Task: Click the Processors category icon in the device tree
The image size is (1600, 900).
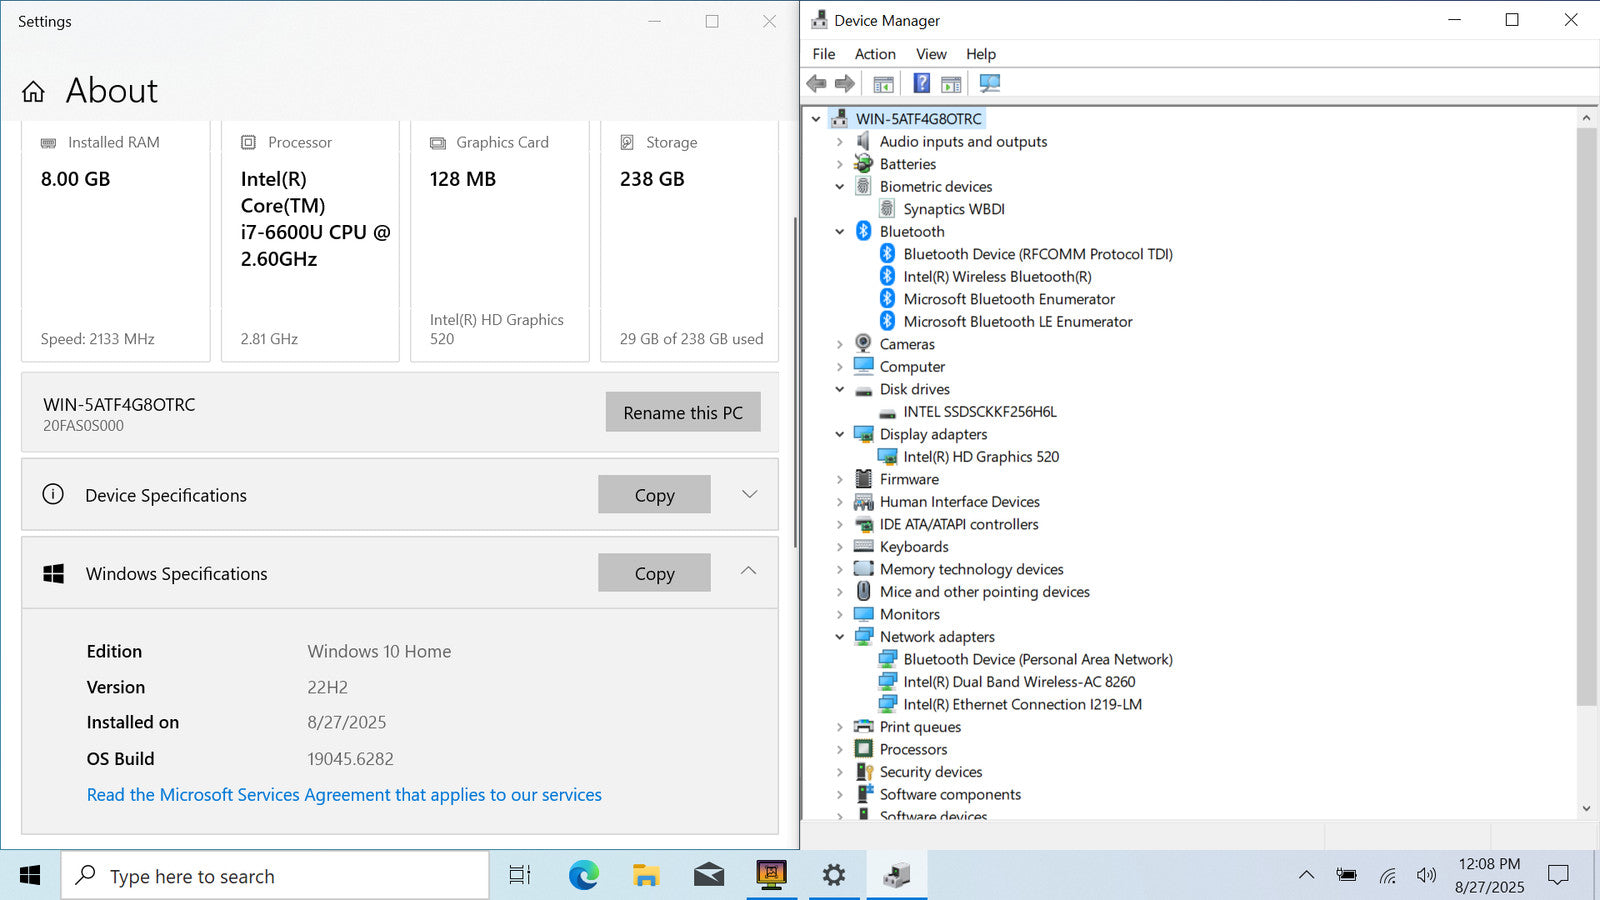Action: point(864,749)
